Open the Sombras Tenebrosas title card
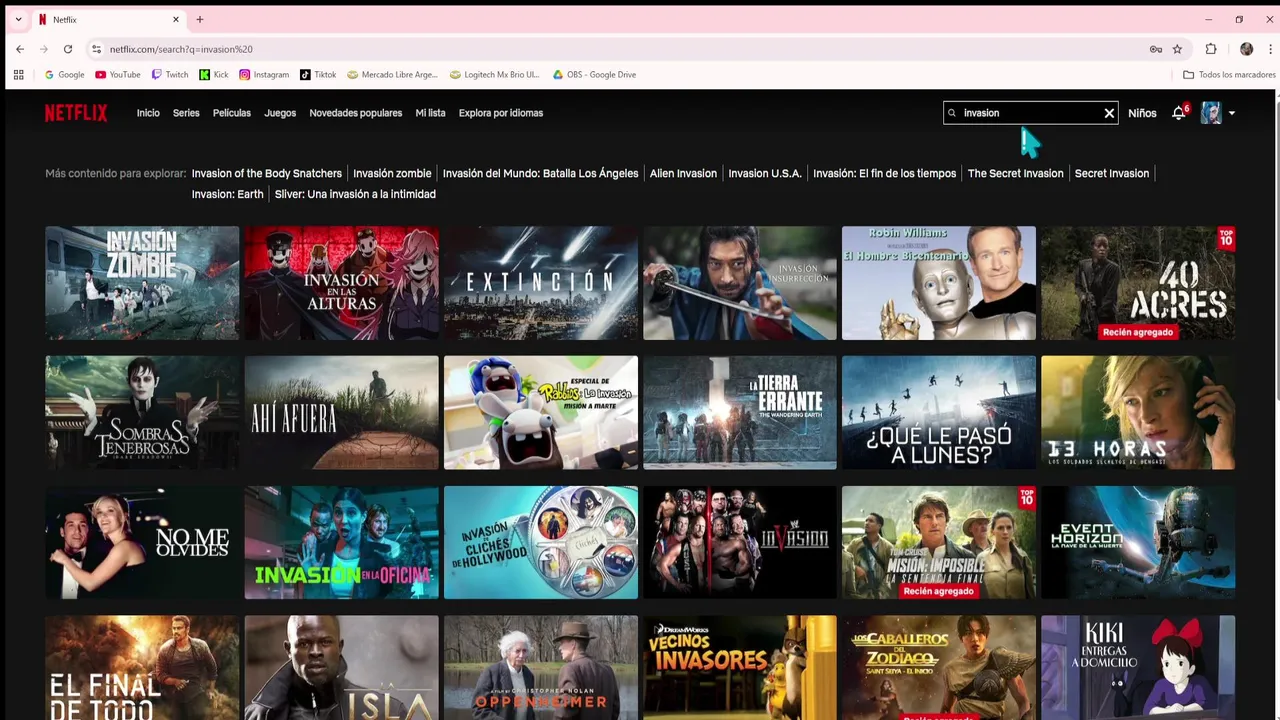Image resolution: width=1280 pixels, height=720 pixels. [x=142, y=413]
